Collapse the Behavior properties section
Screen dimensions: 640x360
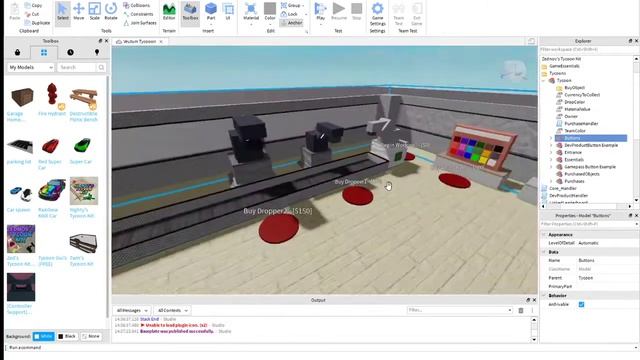click(544, 296)
